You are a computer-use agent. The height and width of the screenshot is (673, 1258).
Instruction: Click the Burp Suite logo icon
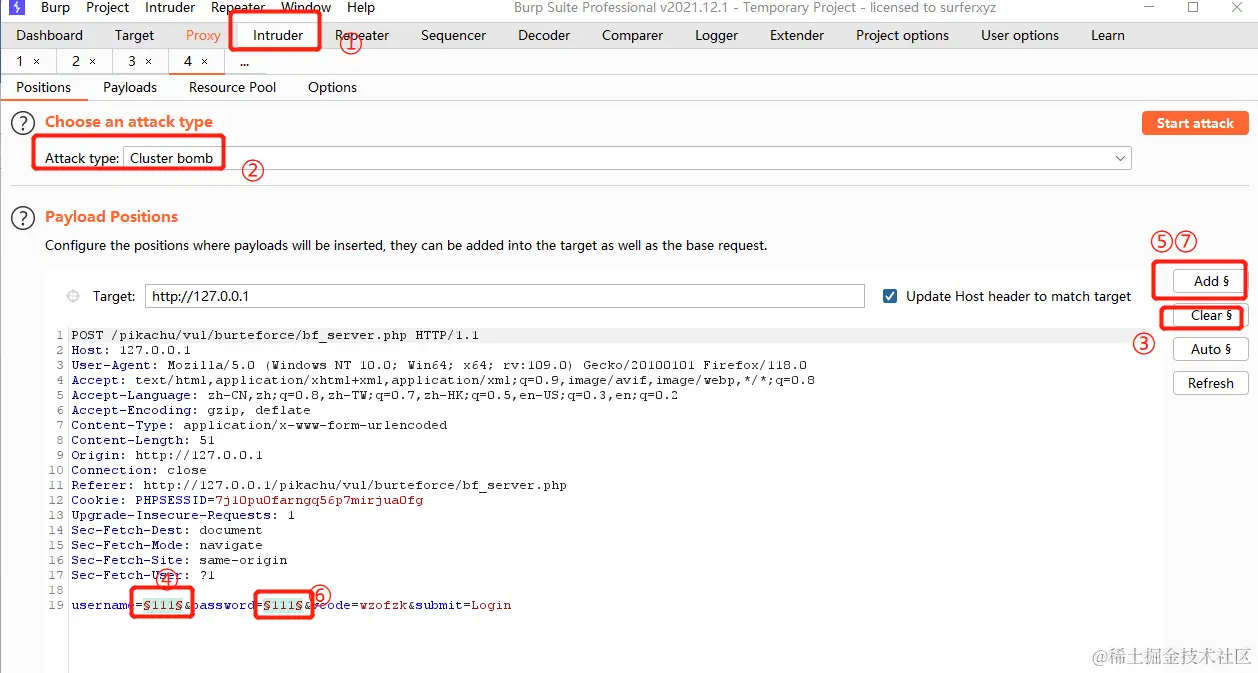coord(17,7)
